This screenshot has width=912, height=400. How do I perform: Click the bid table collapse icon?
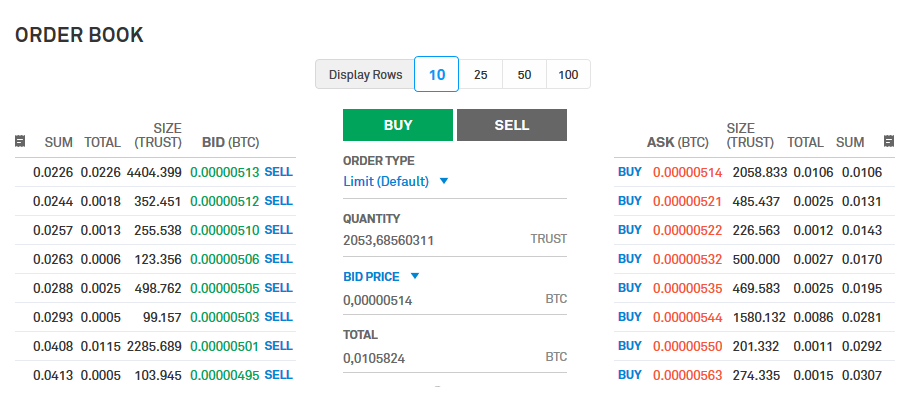(20, 142)
